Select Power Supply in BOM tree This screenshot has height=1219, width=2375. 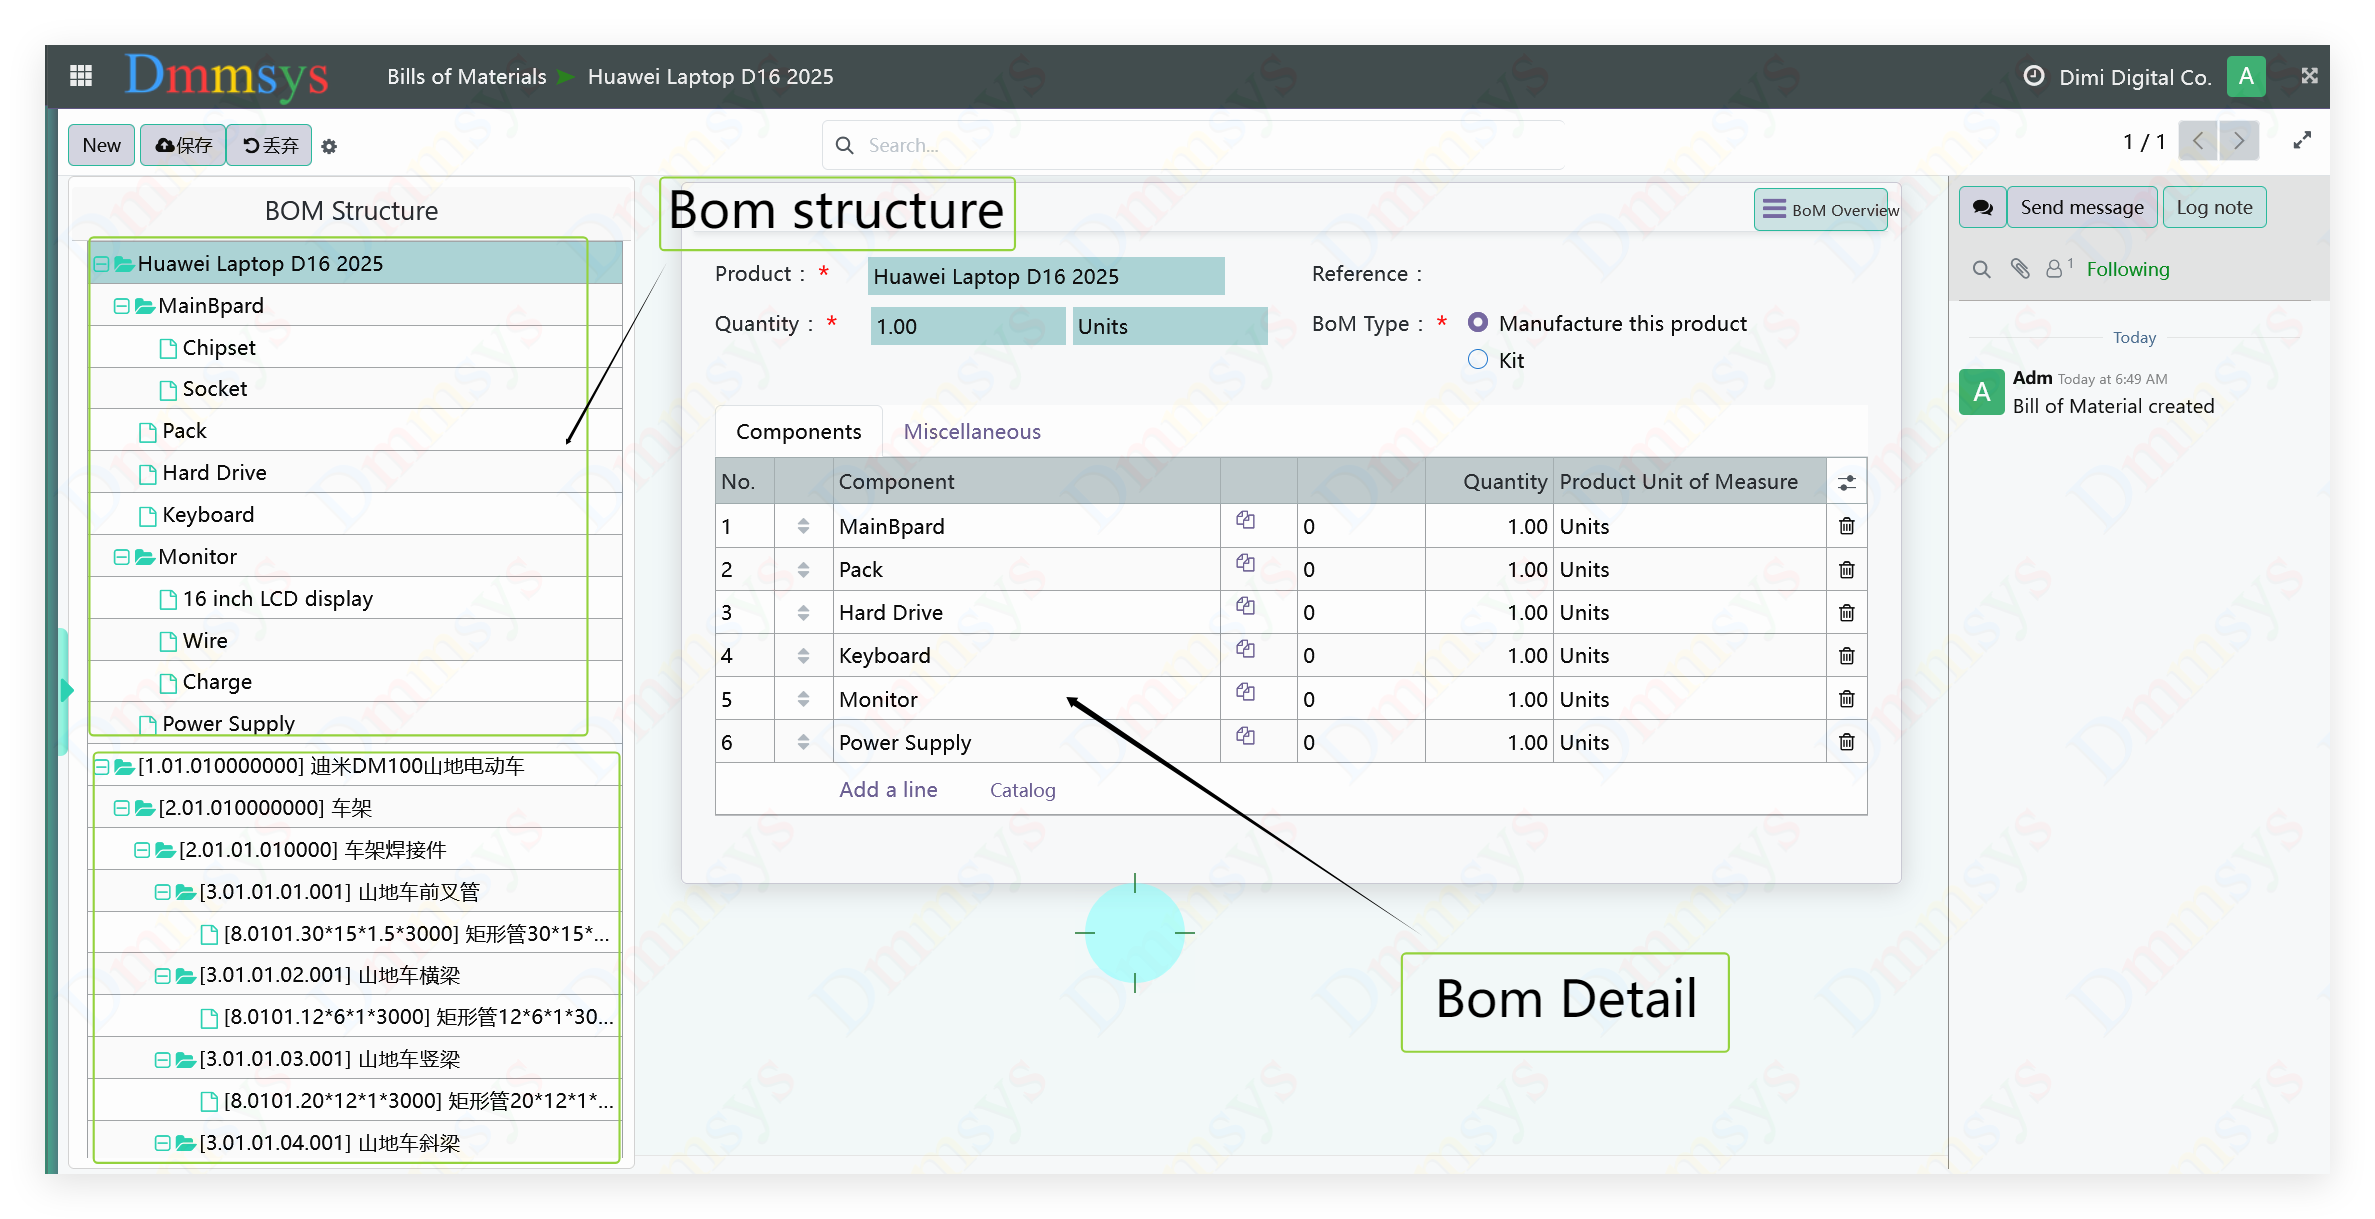[x=228, y=723]
